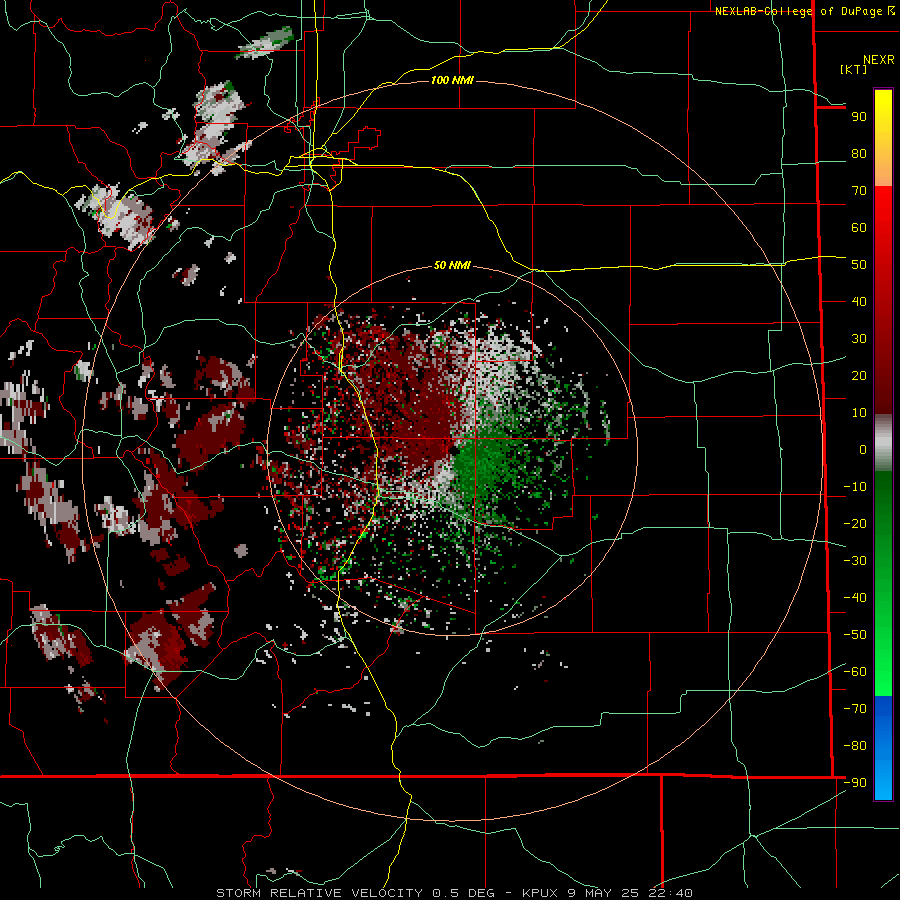Click the 90 value on velocity scale
This screenshot has width=900, height=900.
click(x=859, y=117)
